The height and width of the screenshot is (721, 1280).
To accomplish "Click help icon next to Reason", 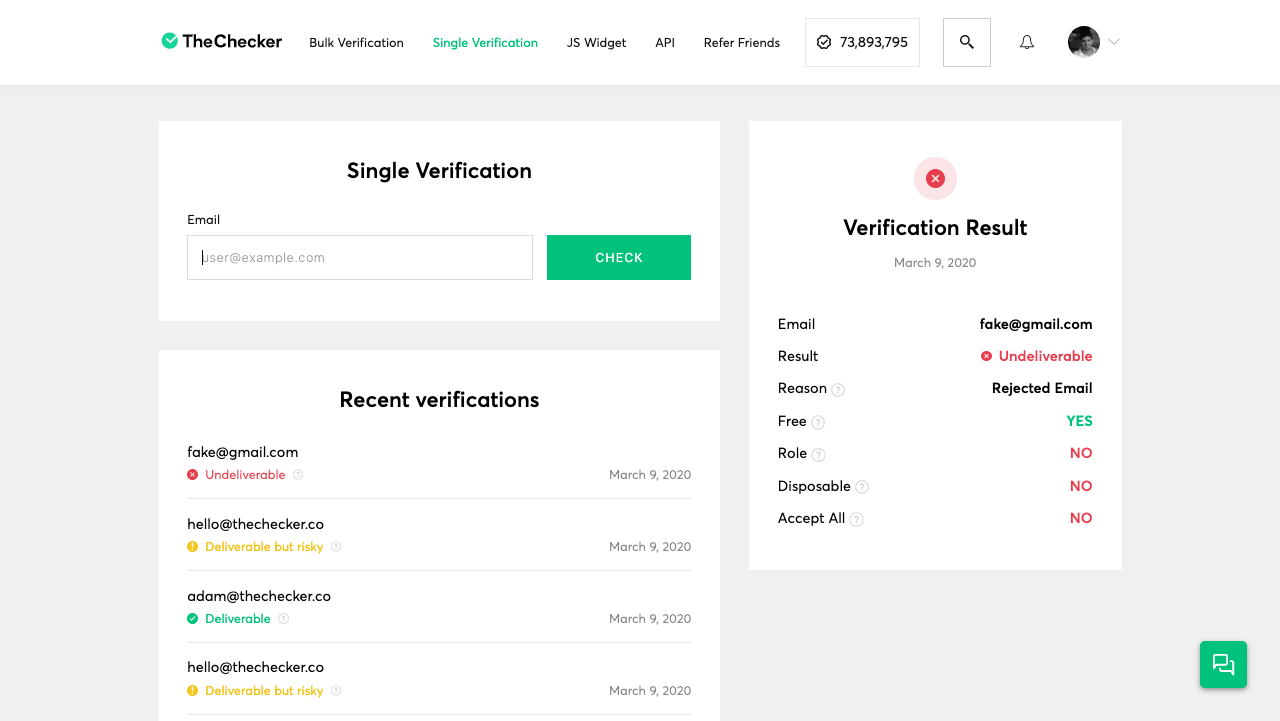I will tap(838, 390).
